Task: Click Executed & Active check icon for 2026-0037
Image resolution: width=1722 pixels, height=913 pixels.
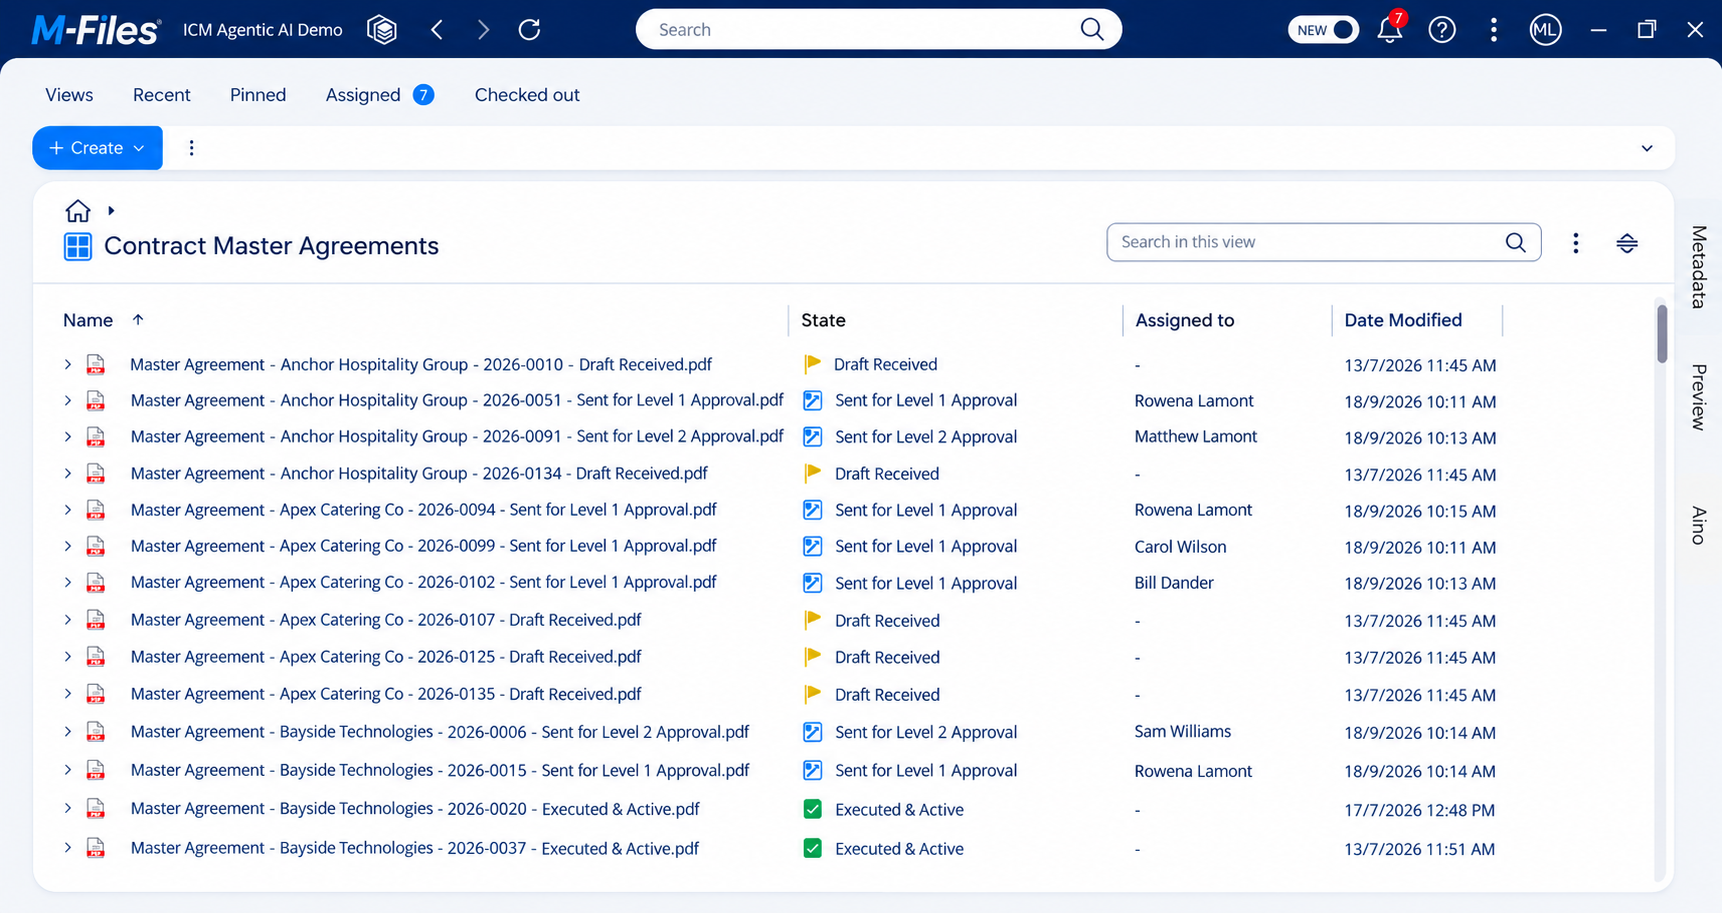Action: click(x=812, y=848)
